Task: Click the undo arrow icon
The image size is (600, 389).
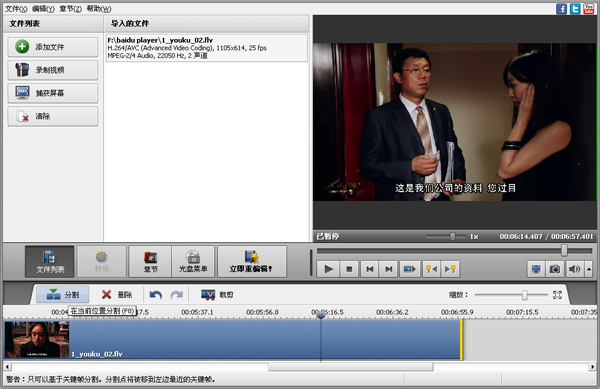Action: tap(156, 295)
